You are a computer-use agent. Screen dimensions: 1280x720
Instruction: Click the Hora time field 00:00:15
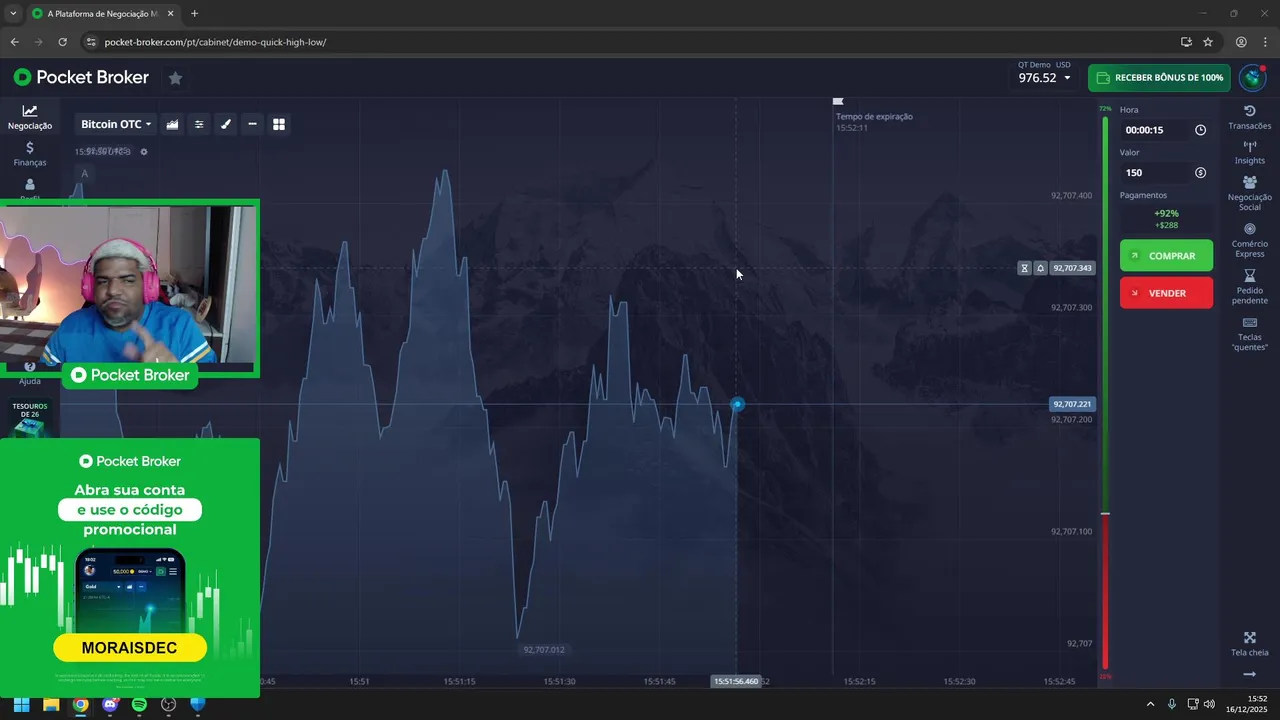1166,130
